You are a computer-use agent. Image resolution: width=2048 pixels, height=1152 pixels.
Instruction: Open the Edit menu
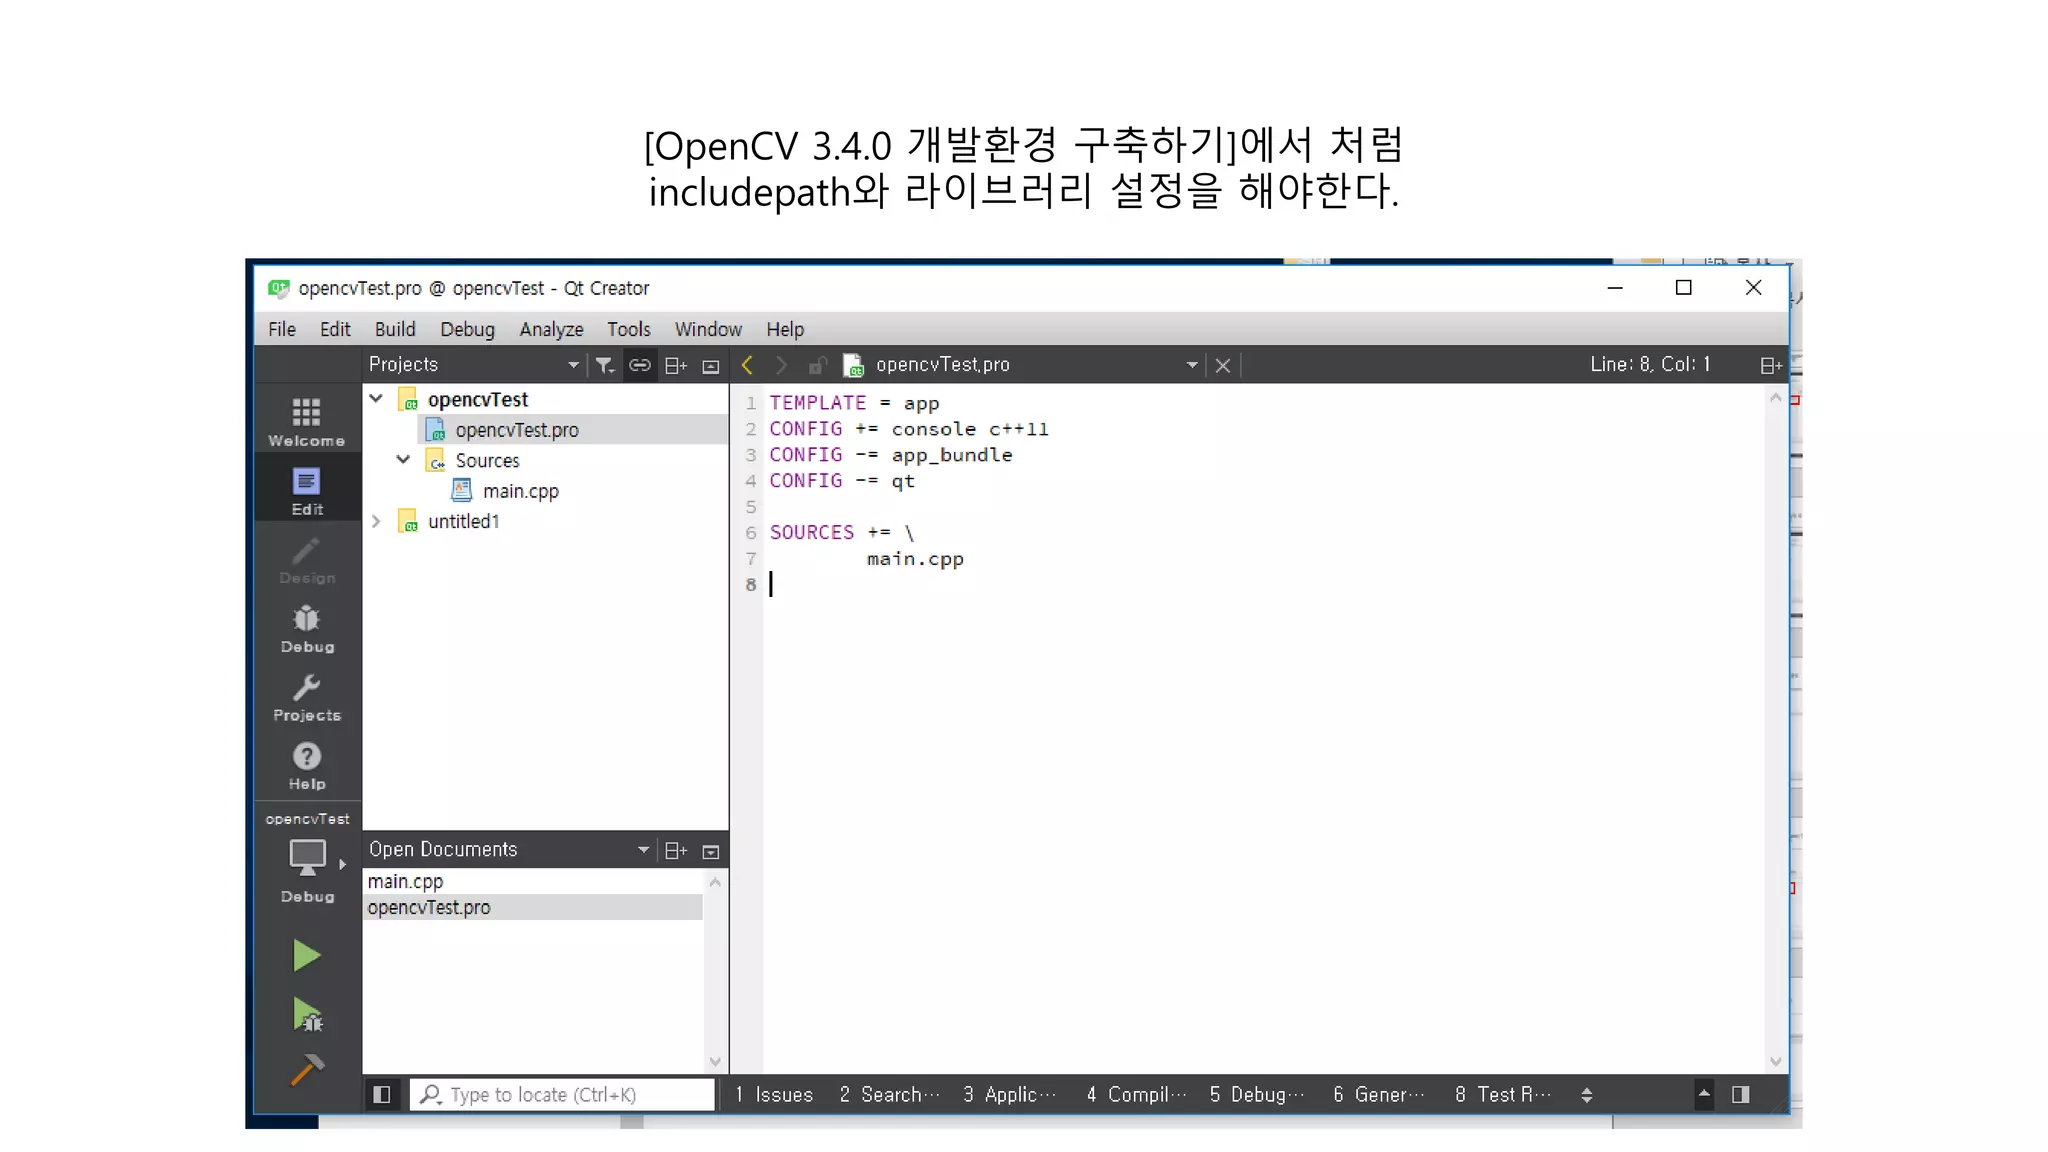[335, 329]
